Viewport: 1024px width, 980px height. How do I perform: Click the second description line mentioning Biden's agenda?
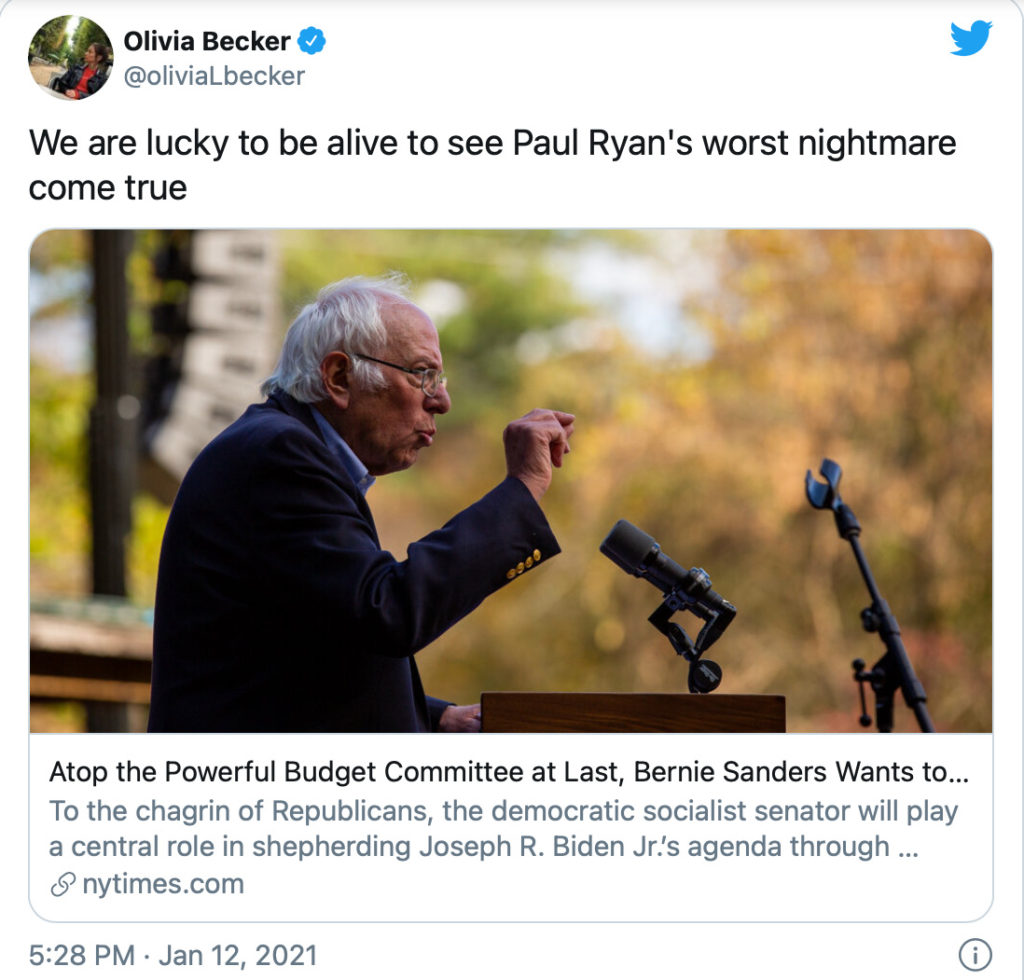click(484, 847)
